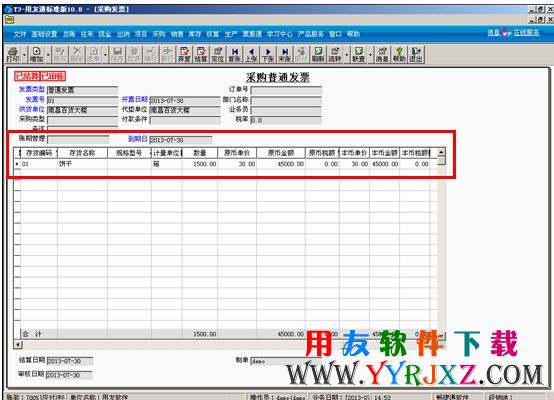554x400 pixels.
Task: Go to previous invoice with 上张
Action: (x=251, y=54)
